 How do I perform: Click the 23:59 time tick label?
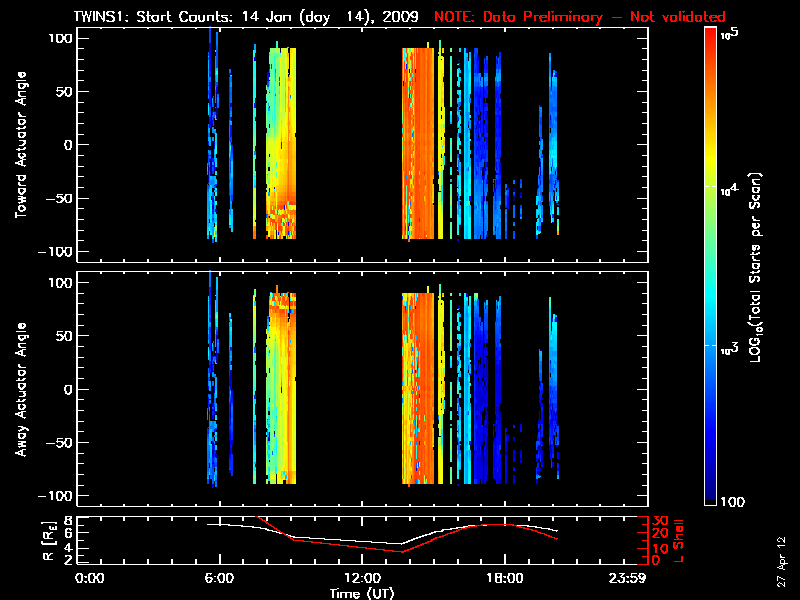coord(628,578)
